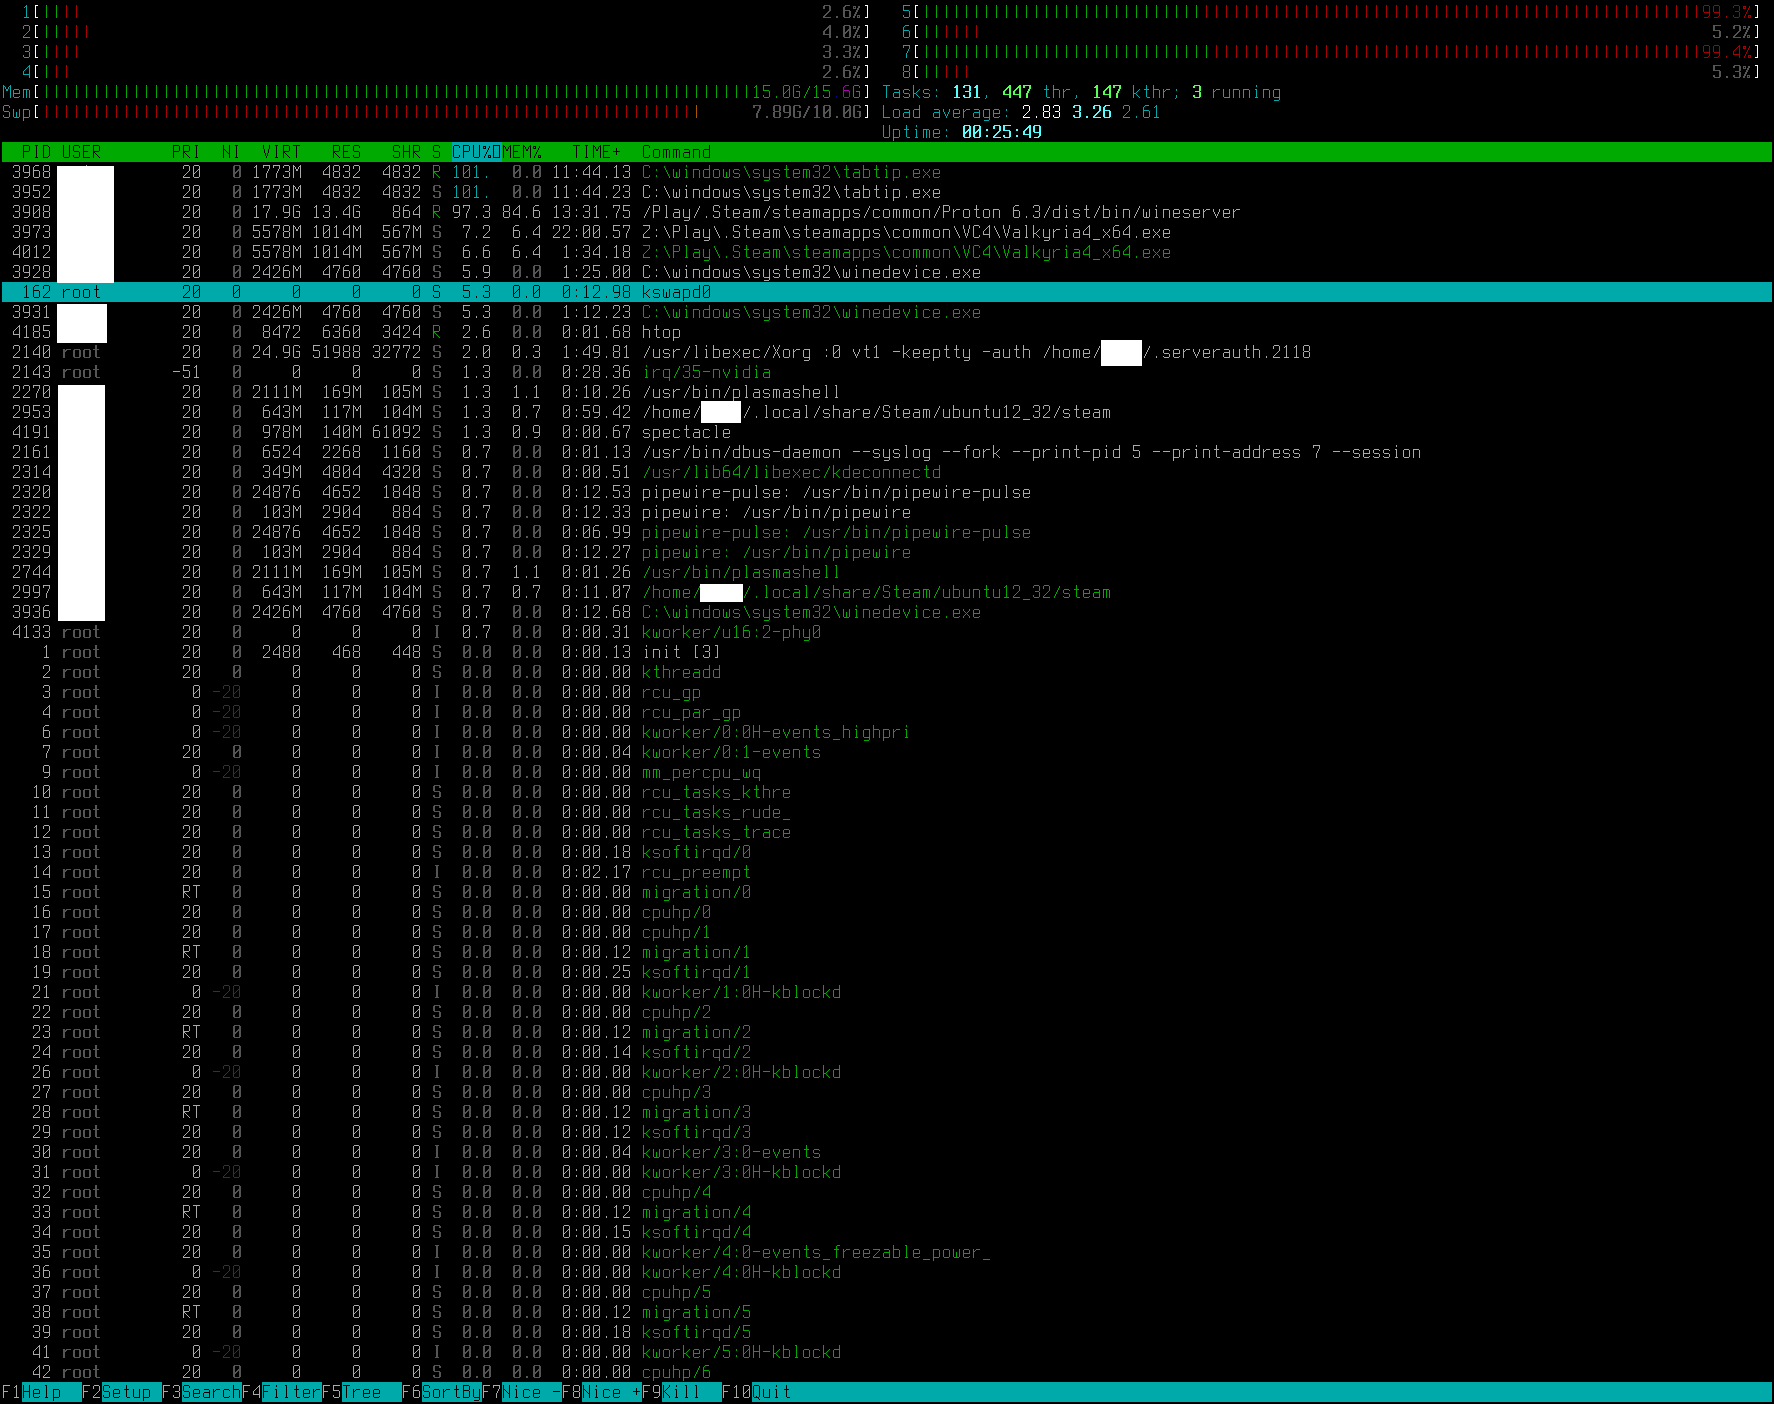The height and width of the screenshot is (1404, 1774).
Task: Select kworker/4:0-events_freezable_power_ row
Action: (887, 1252)
